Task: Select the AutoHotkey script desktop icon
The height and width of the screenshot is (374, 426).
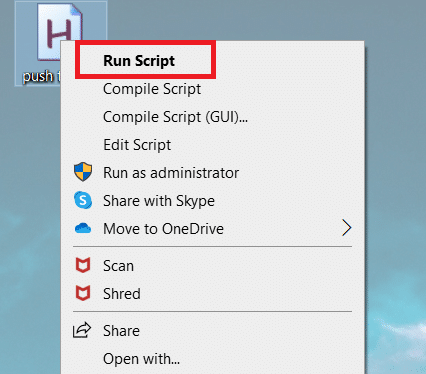Action: [59, 32]
